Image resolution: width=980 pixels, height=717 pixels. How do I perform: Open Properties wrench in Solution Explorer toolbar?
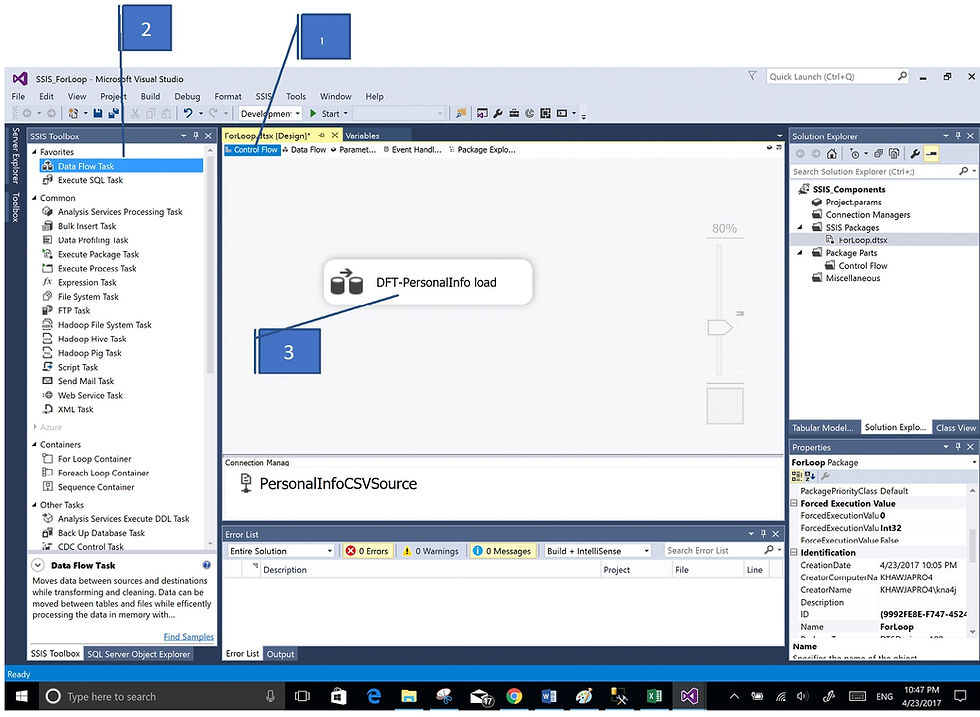click(x=914, y=154)
